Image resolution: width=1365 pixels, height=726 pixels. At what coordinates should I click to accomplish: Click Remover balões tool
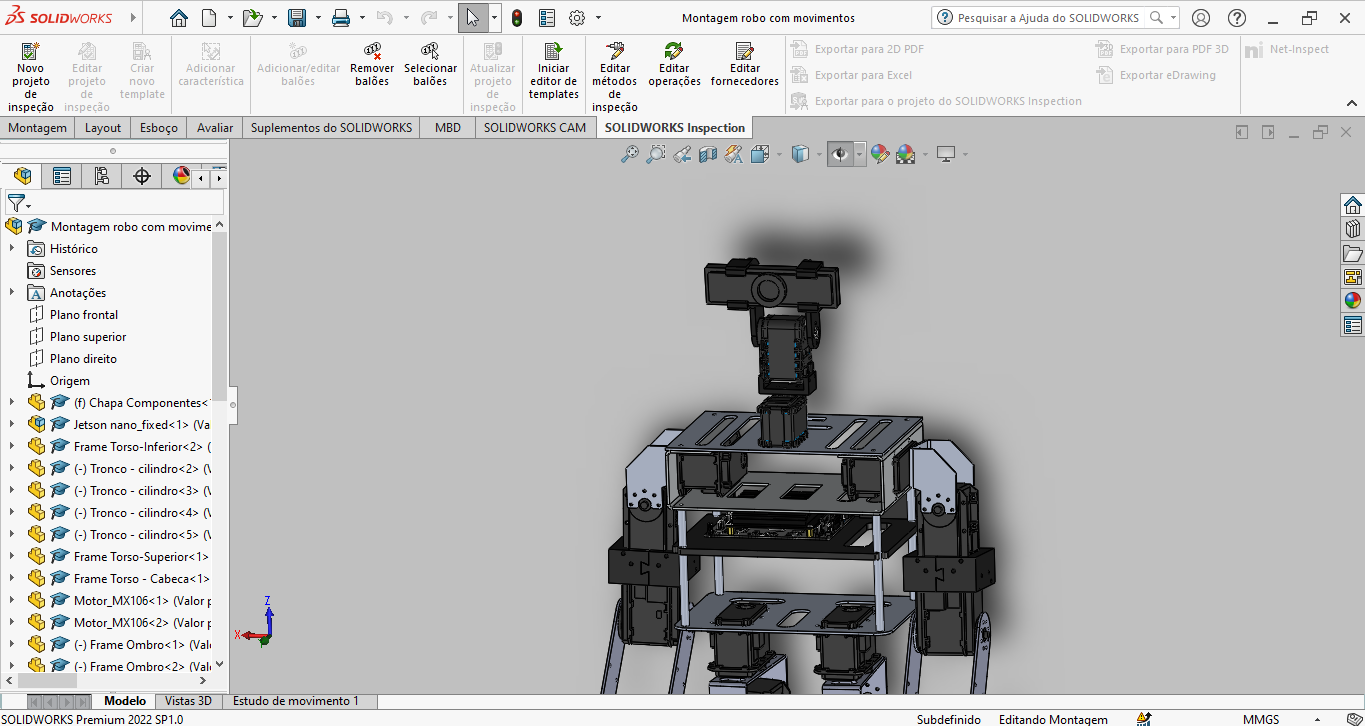click(372, 64)
